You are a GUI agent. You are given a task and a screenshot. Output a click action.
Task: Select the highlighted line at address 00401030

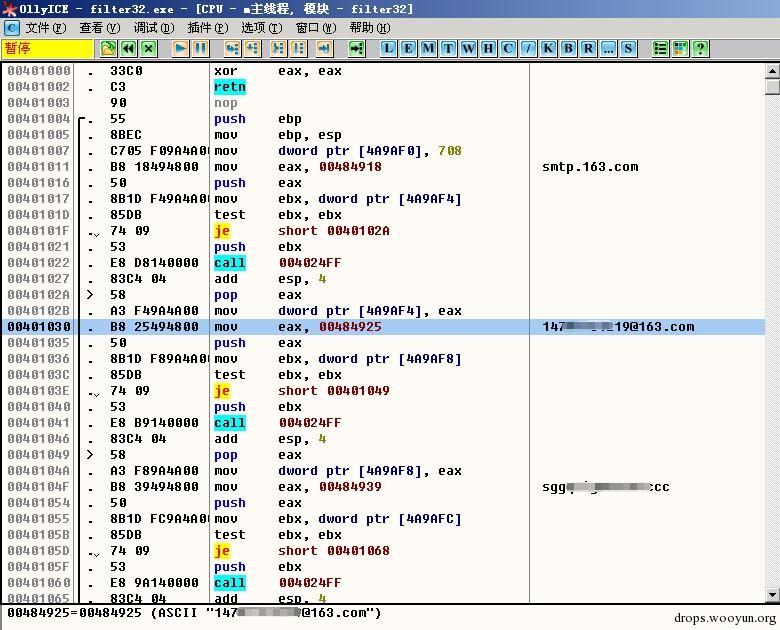(383, 327)
